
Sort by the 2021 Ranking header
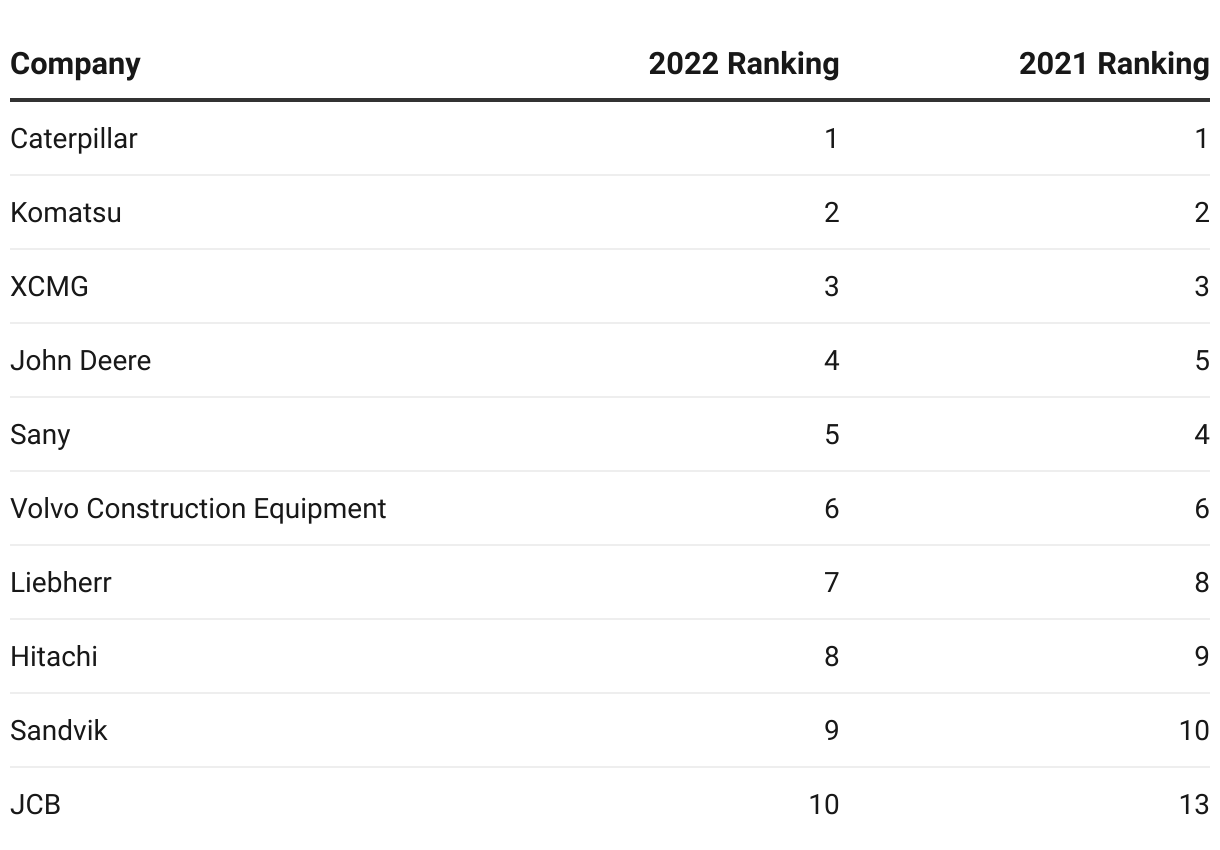(1114, 64)
